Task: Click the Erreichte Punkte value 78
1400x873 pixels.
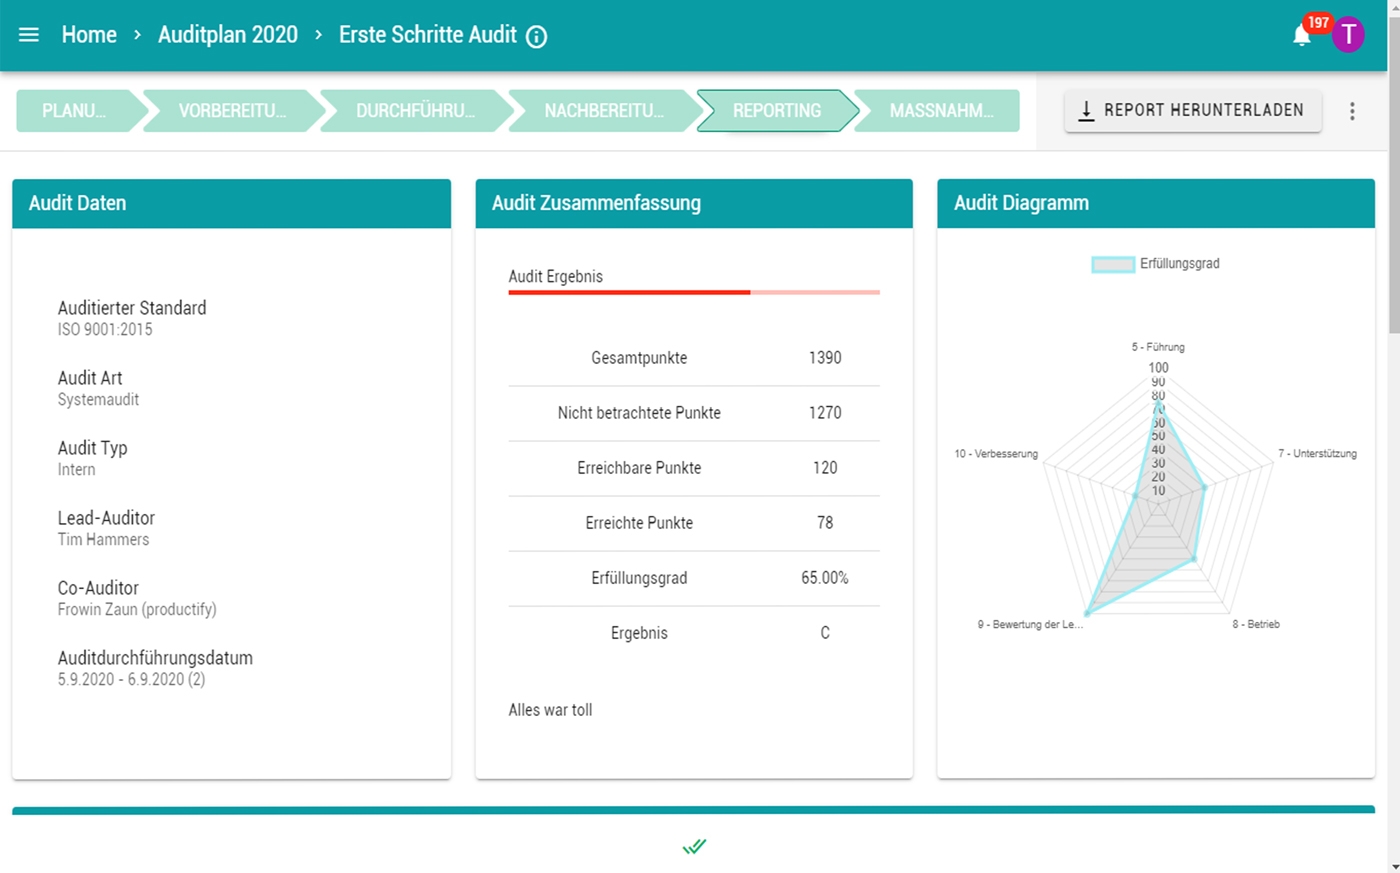Action: [825, 523]
